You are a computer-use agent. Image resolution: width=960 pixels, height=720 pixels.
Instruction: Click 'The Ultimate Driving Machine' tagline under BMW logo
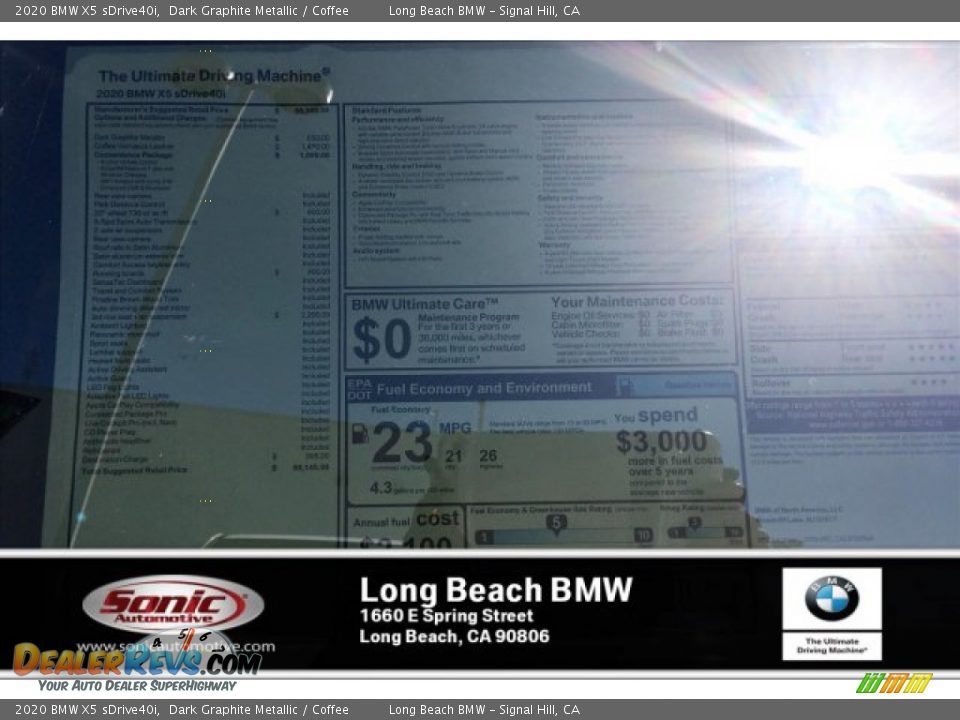coord(832,646)
